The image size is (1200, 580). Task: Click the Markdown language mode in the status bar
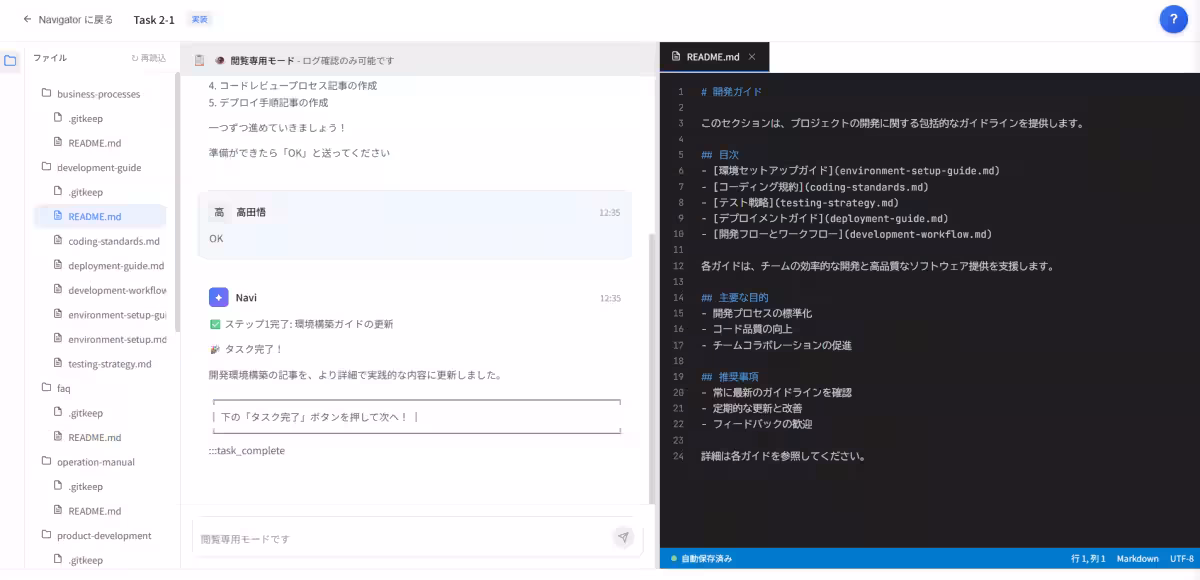point(1137,559)
